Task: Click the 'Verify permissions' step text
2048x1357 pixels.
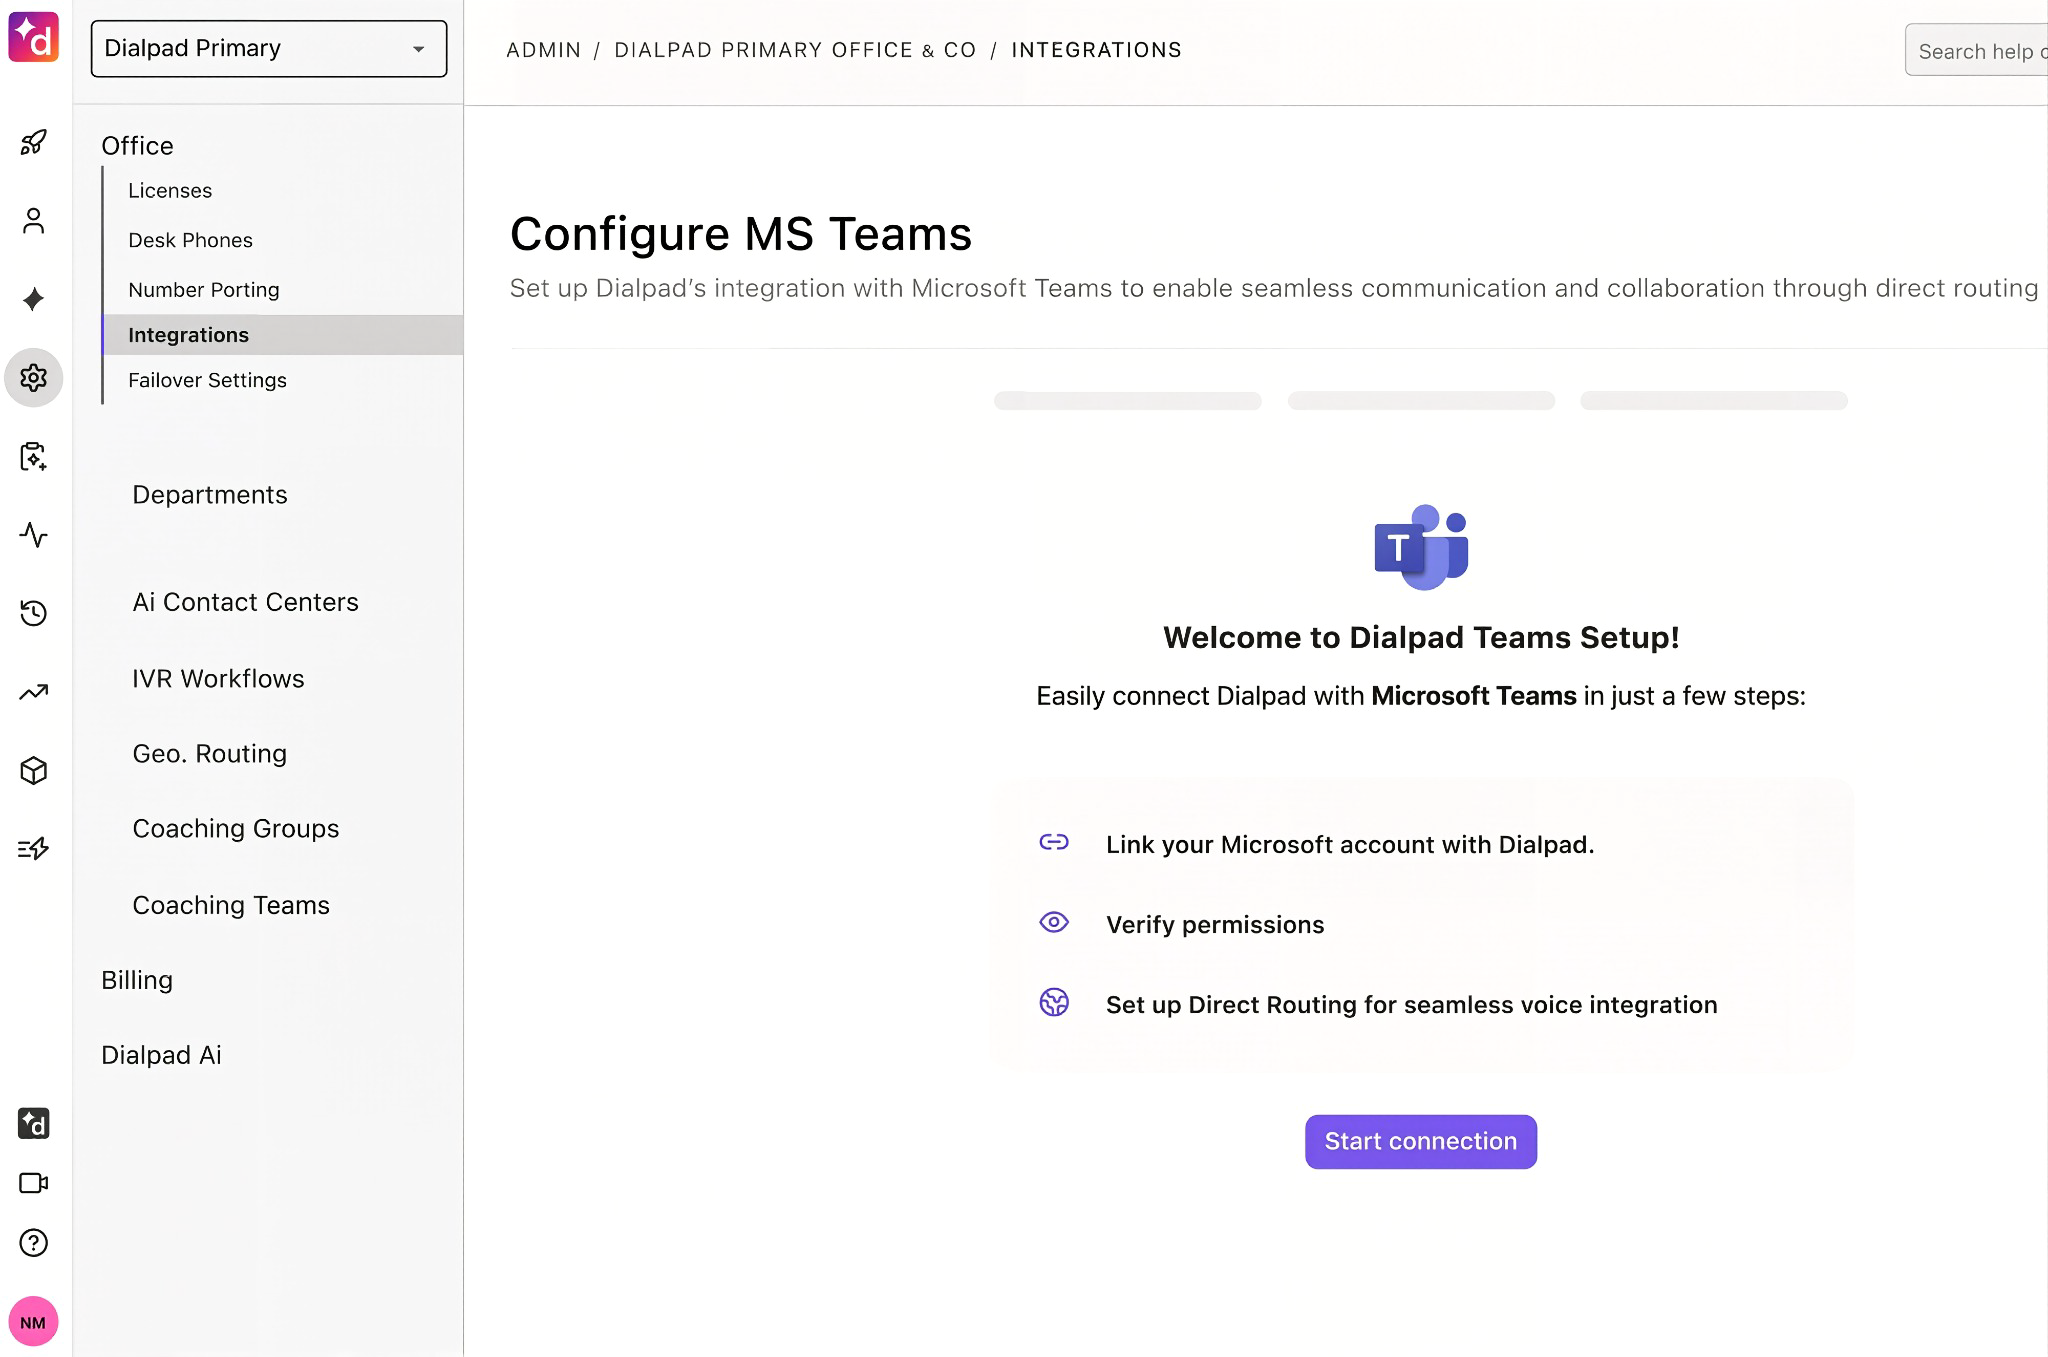Action: [1215, 925]
